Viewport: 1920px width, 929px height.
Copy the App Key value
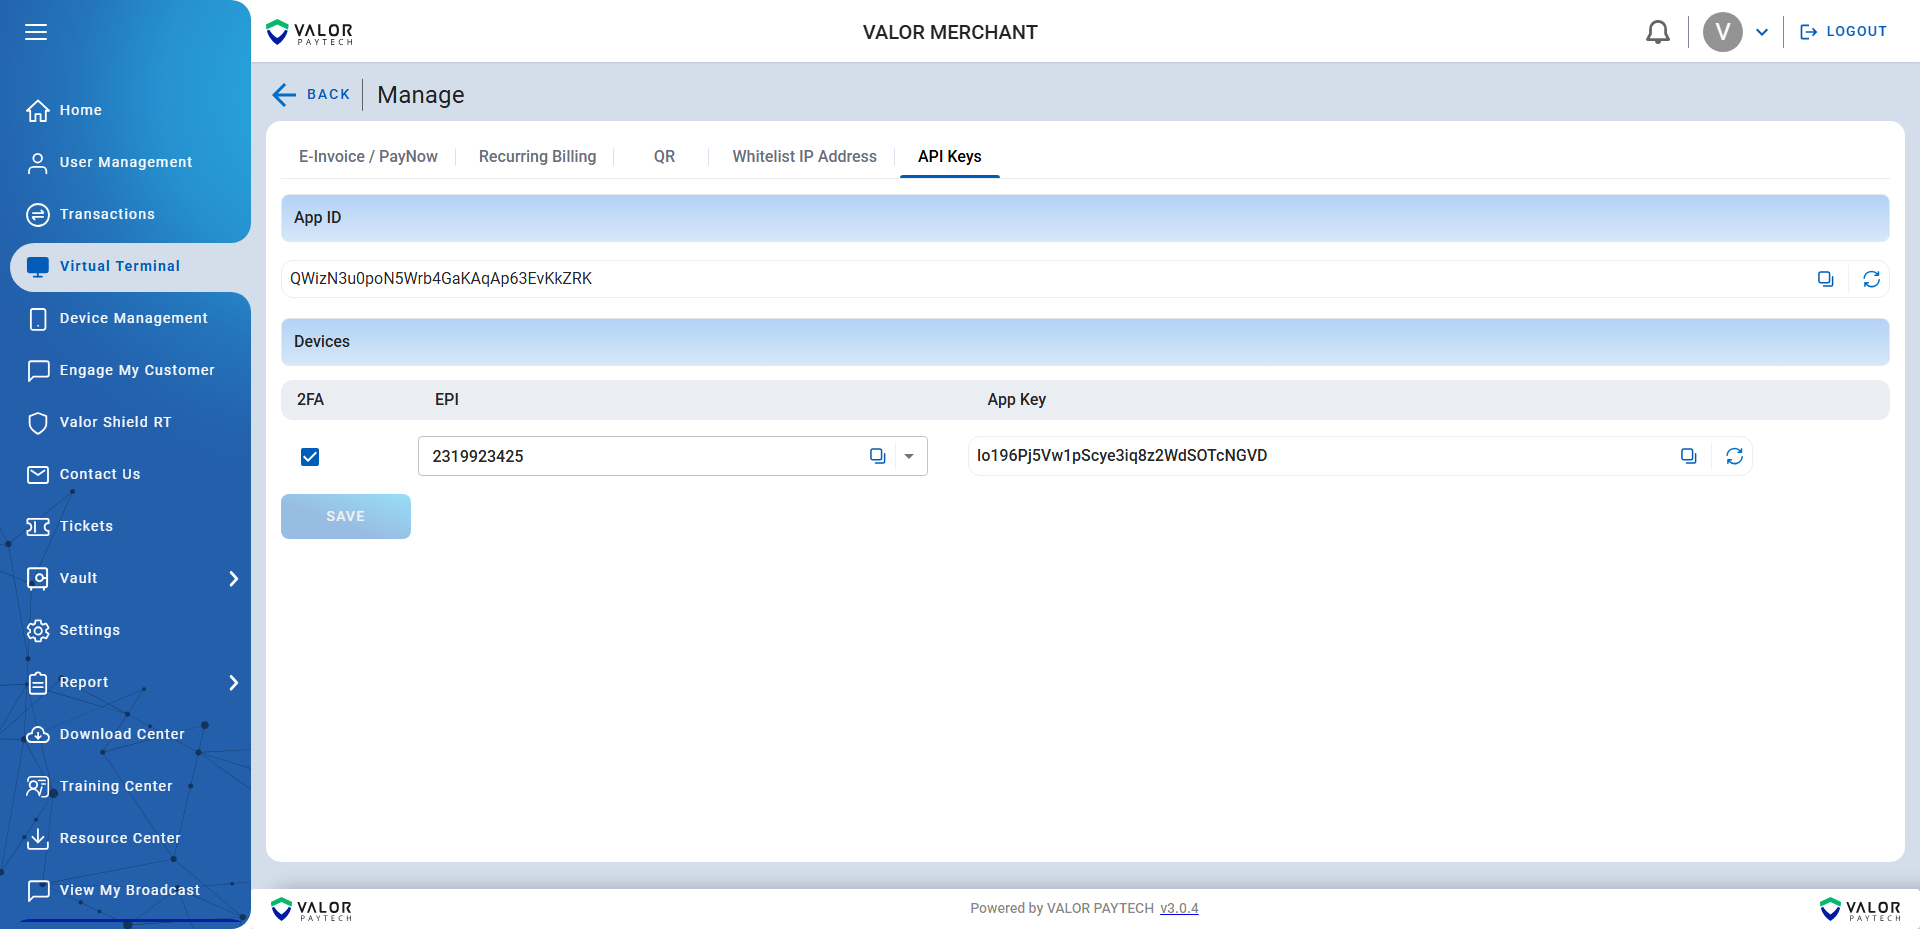[x=1689, y=456]
